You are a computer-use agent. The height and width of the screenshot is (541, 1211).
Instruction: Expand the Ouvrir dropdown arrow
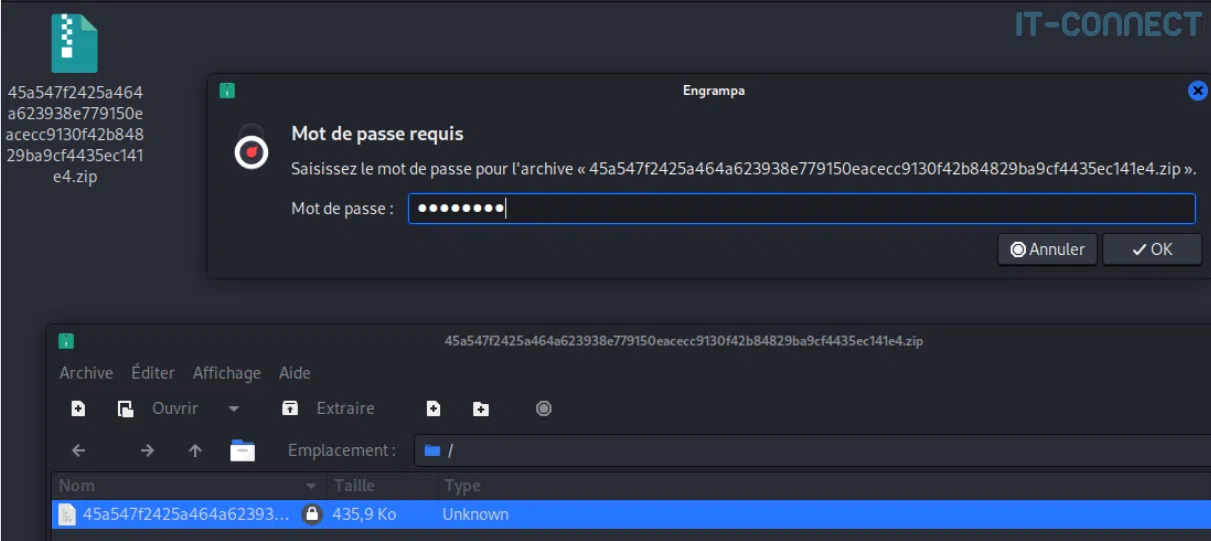(x=234, y=408)
